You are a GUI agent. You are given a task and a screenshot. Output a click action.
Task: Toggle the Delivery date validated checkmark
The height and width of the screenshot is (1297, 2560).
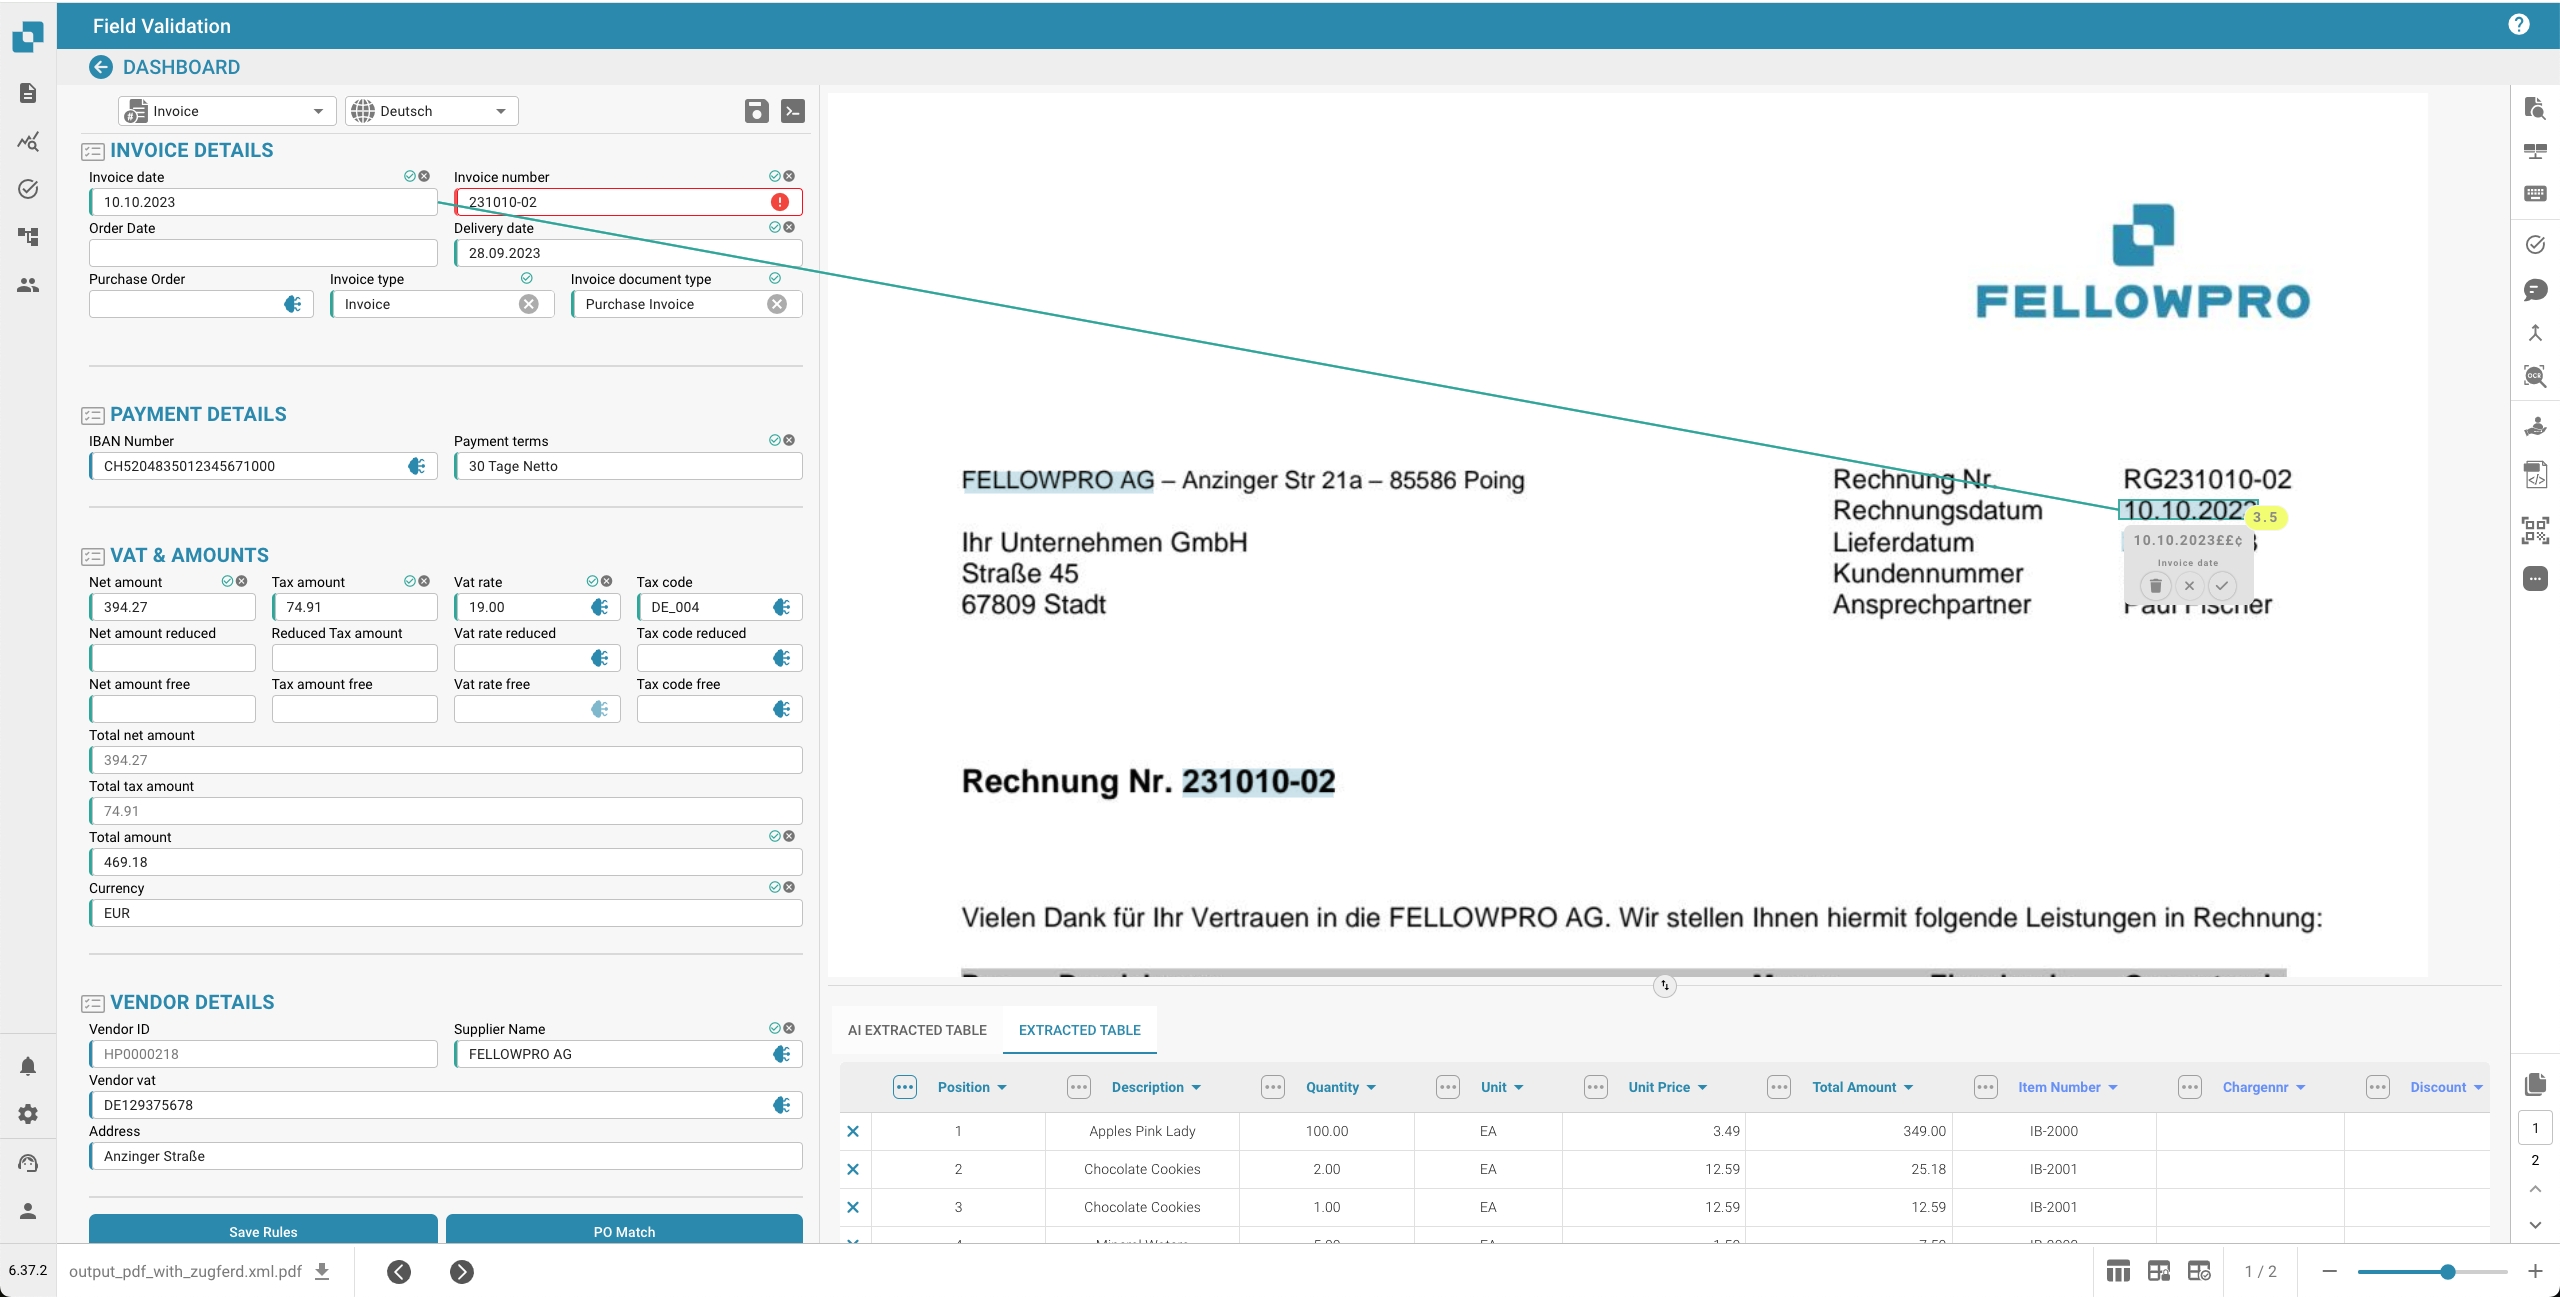775,227
